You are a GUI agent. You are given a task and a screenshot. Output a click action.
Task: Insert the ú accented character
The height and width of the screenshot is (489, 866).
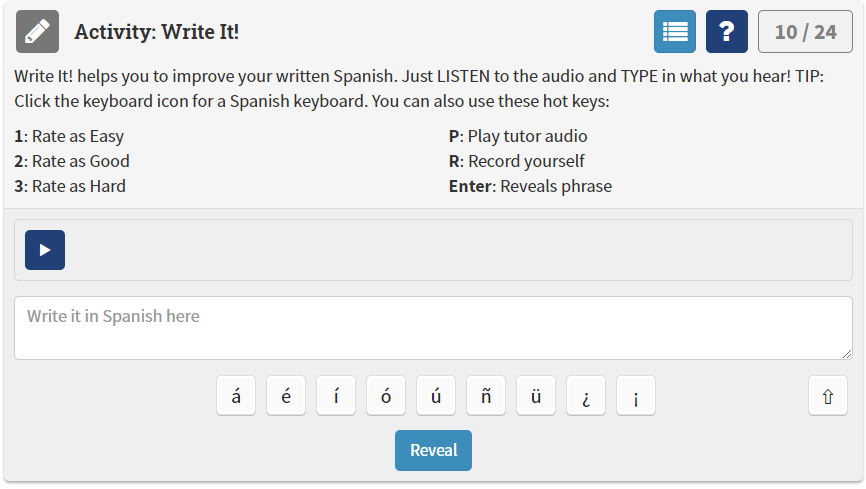(436, 396)
